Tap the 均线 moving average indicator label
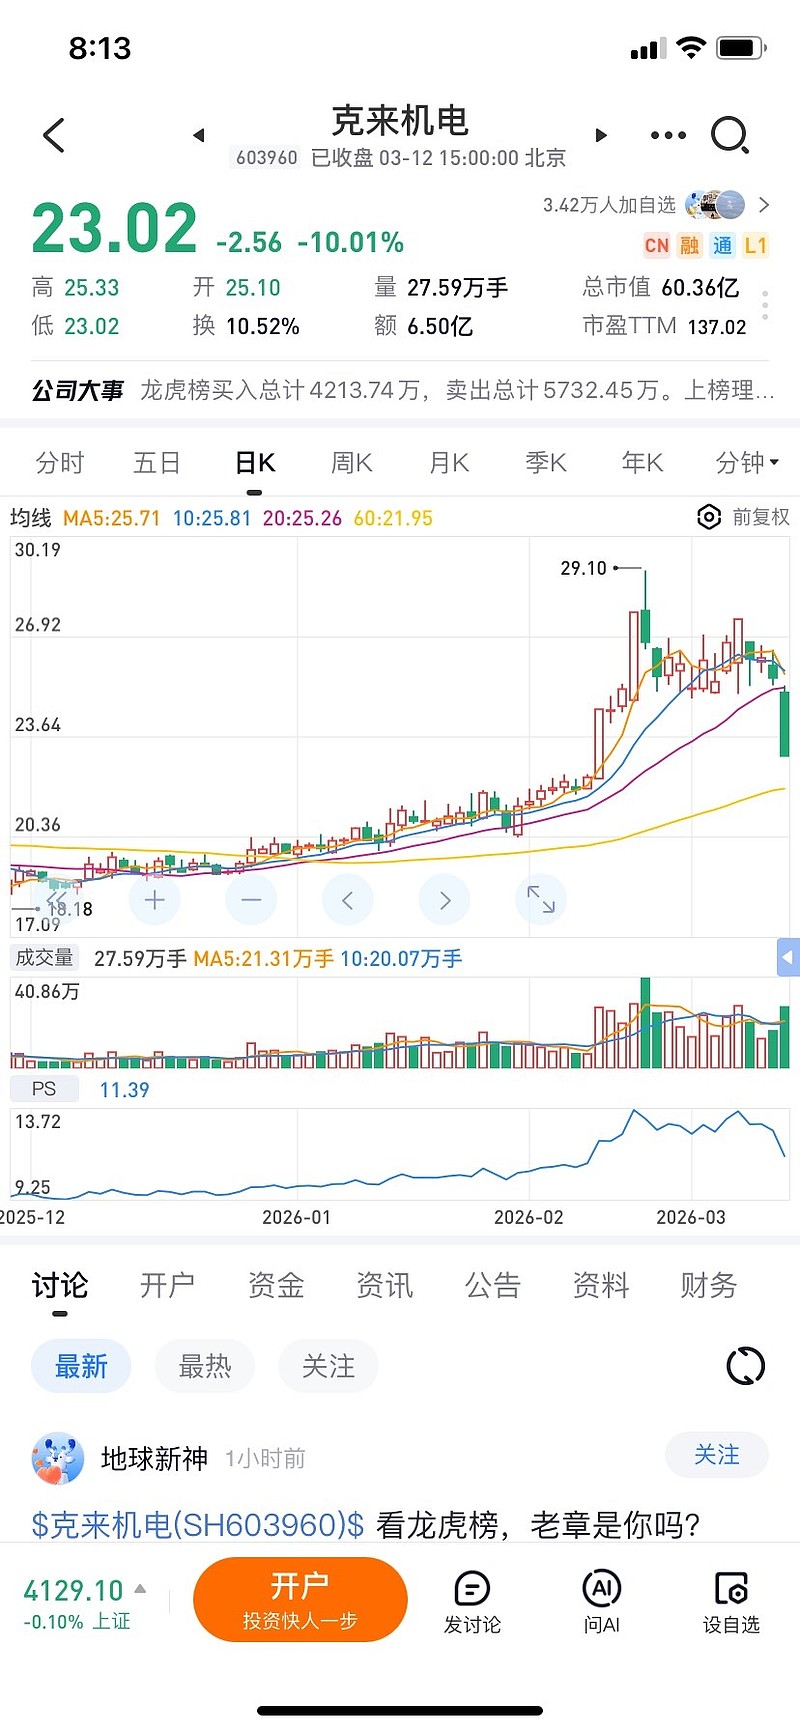 click(30, 518)
